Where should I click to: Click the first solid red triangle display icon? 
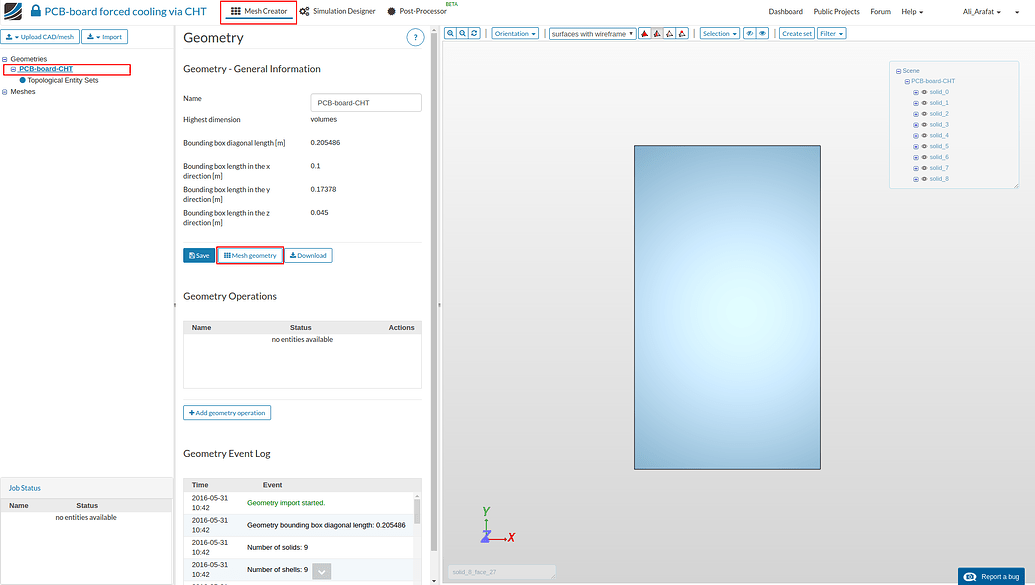[x=645, y=33]
